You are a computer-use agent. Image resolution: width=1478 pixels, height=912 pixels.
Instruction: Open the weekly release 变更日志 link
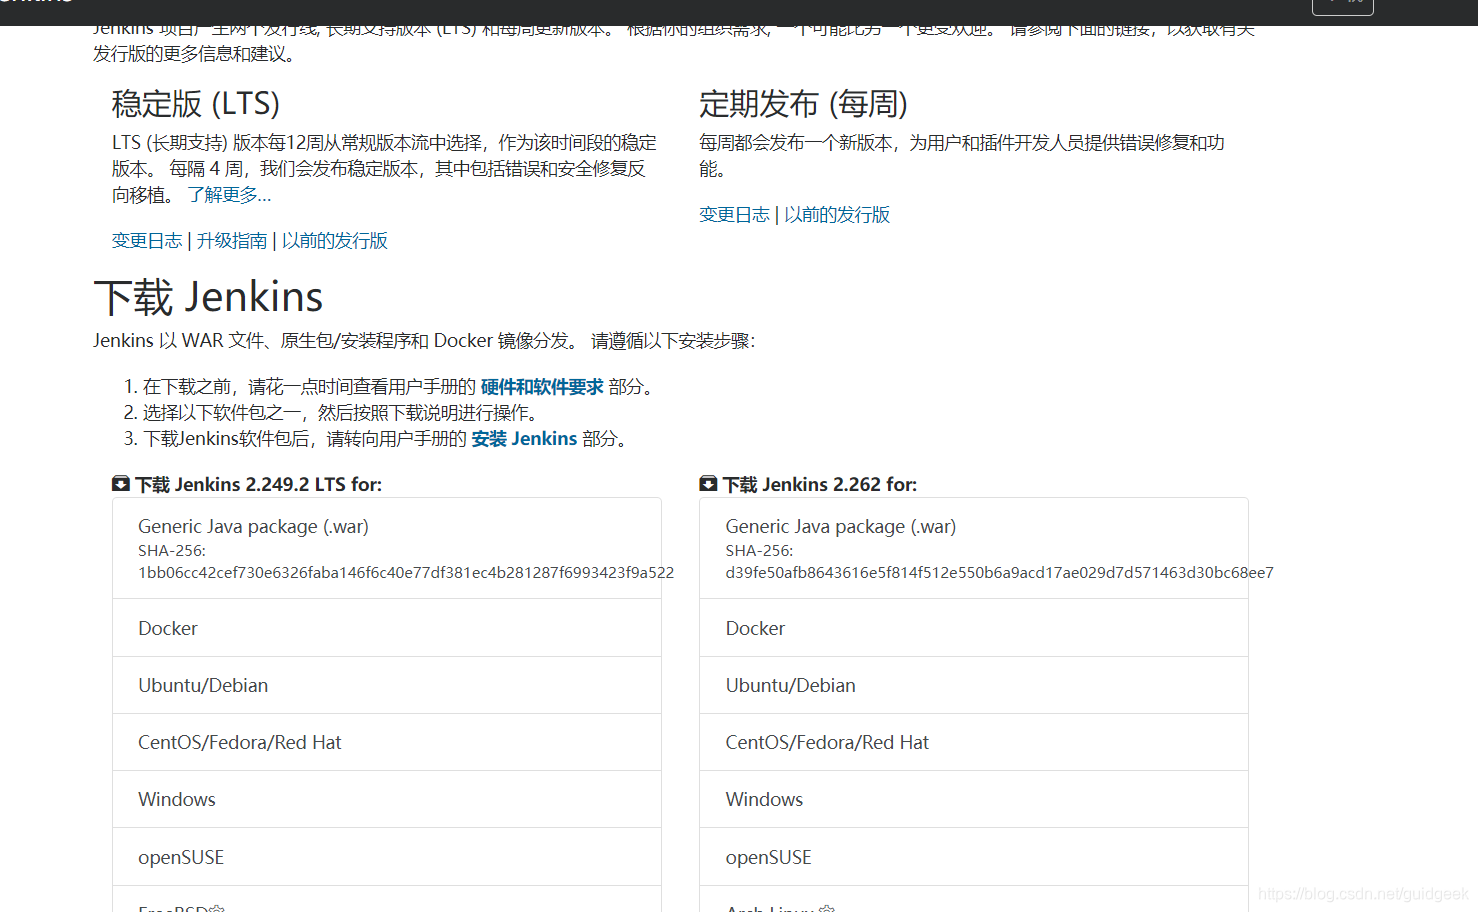734,215
